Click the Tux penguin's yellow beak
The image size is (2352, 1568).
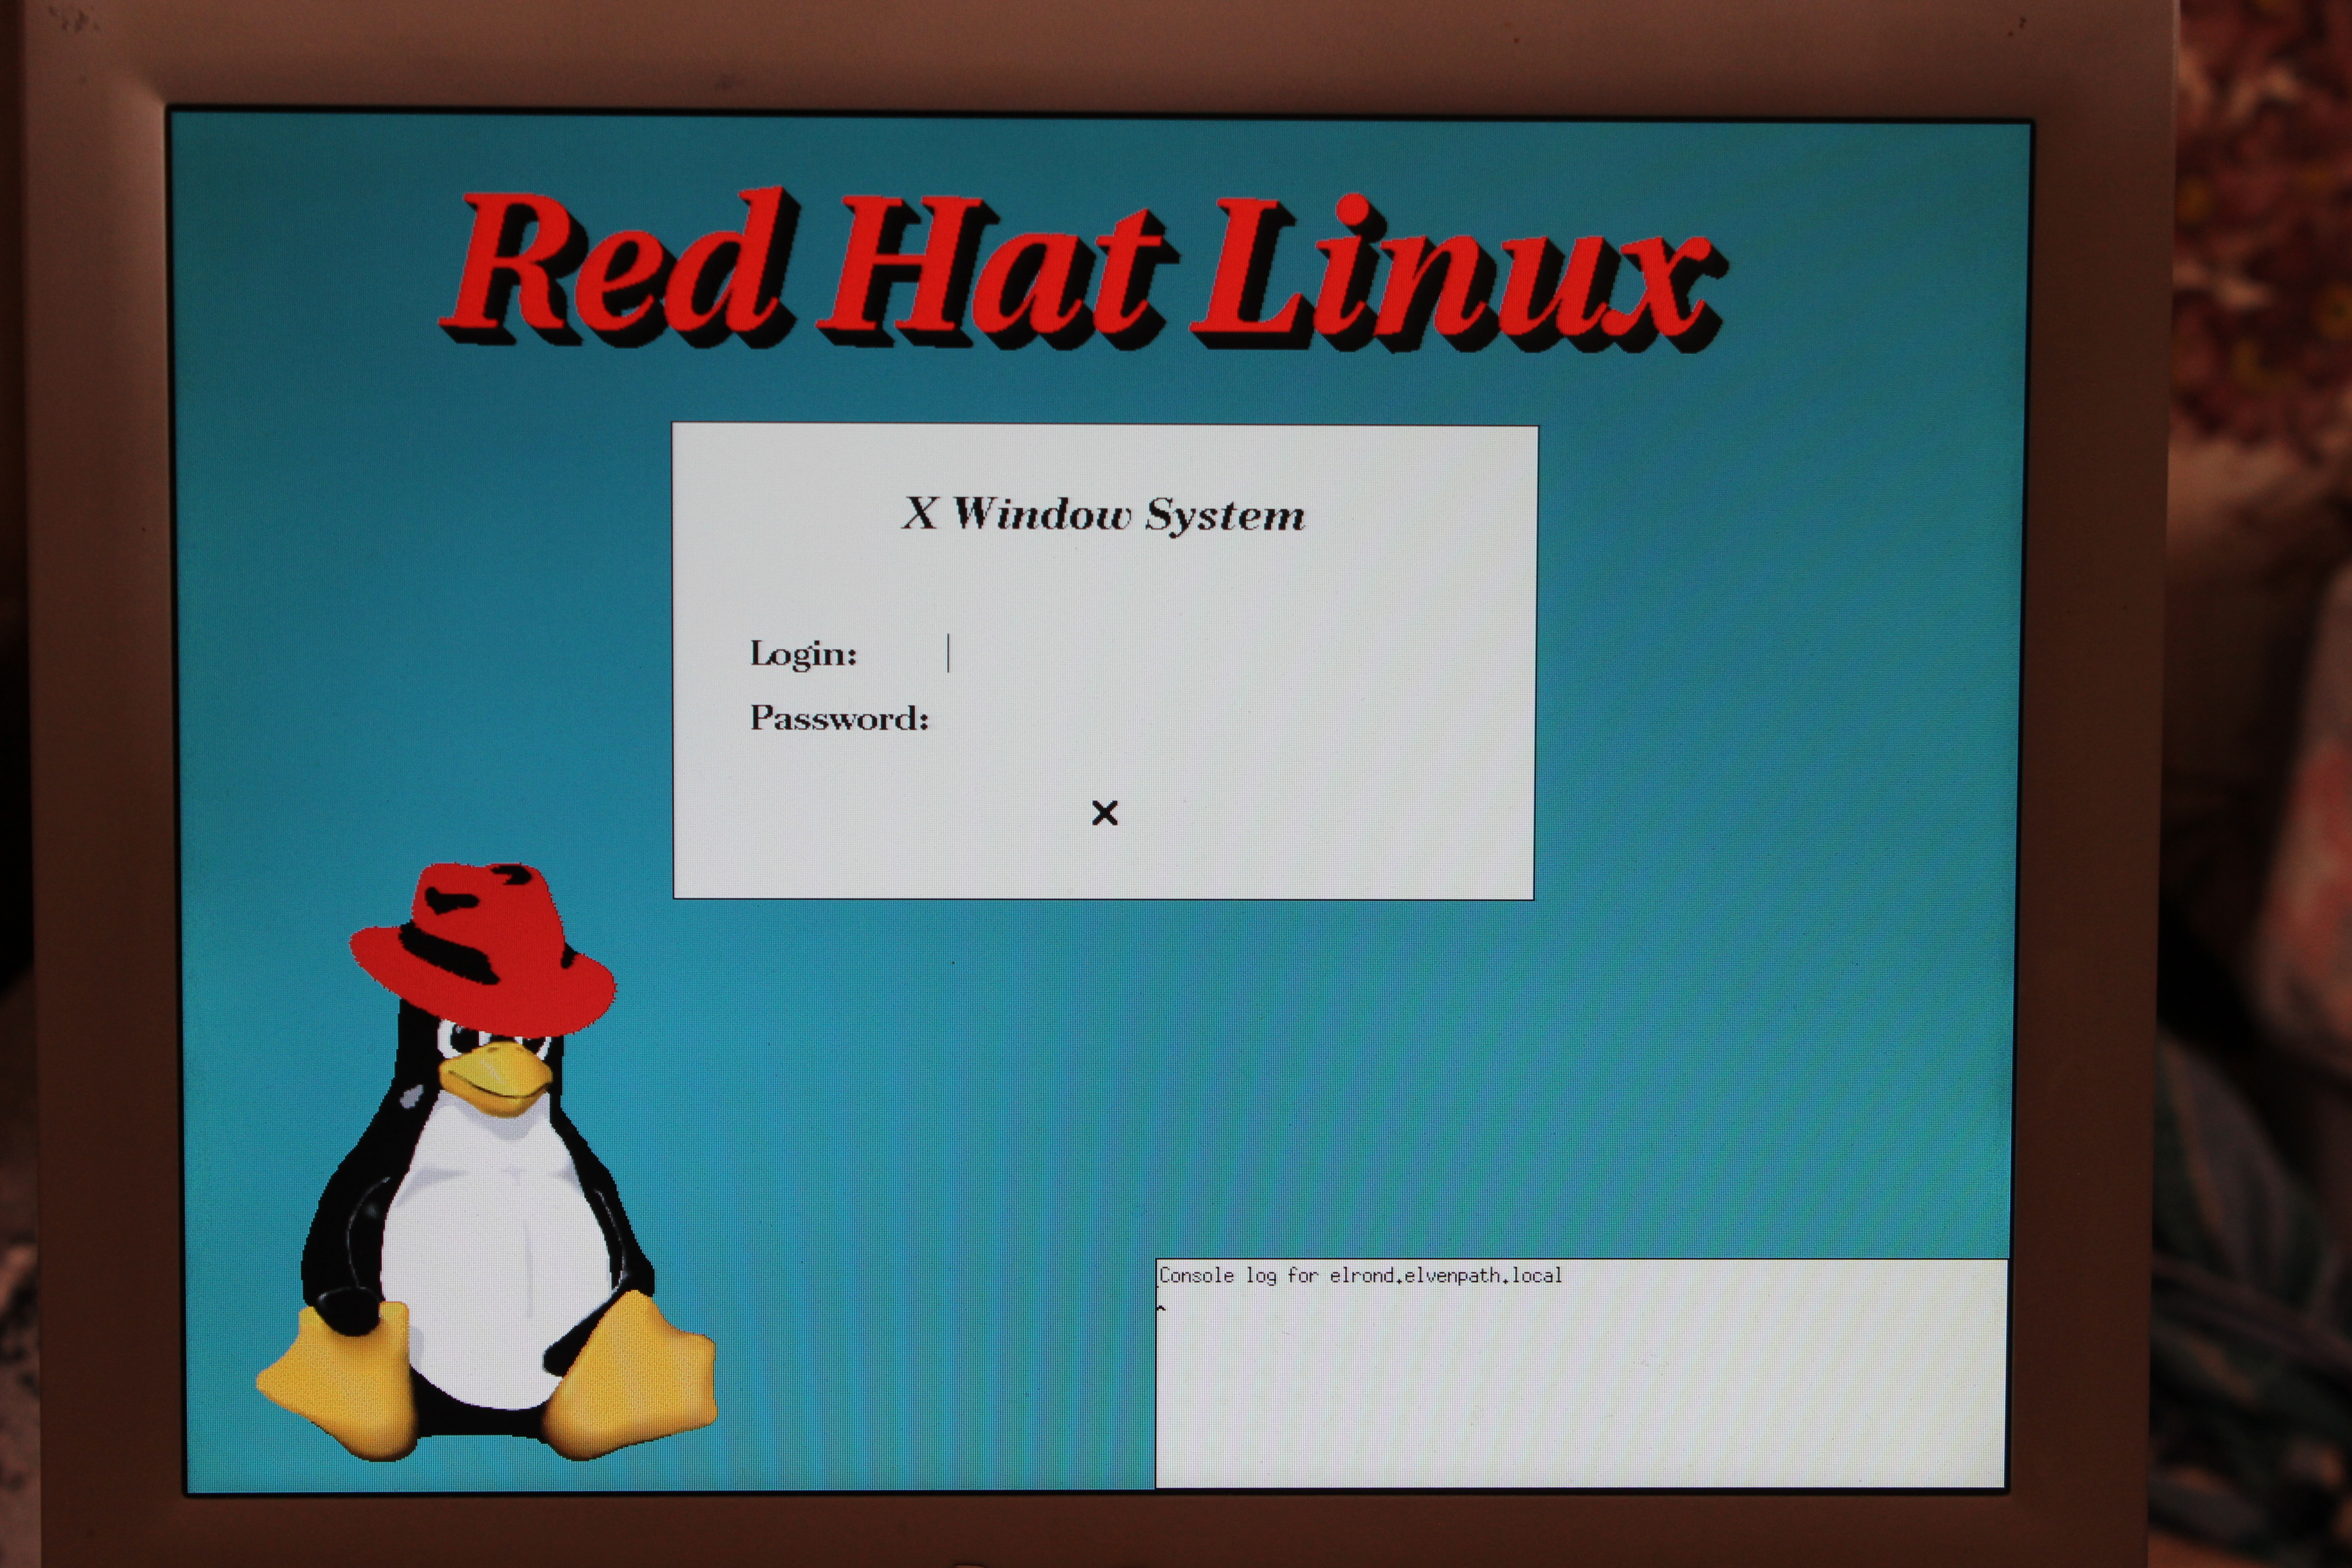(496, 1078)
